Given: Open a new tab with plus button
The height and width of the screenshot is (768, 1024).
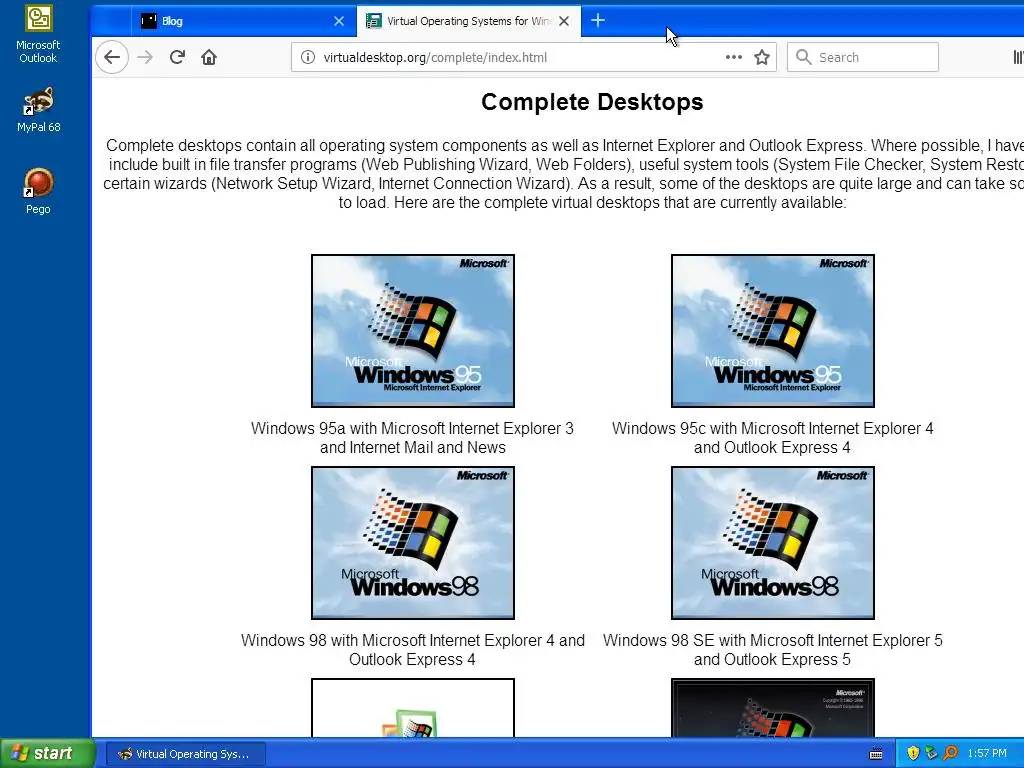Looking at the screenshot, I should coord(598,21).
